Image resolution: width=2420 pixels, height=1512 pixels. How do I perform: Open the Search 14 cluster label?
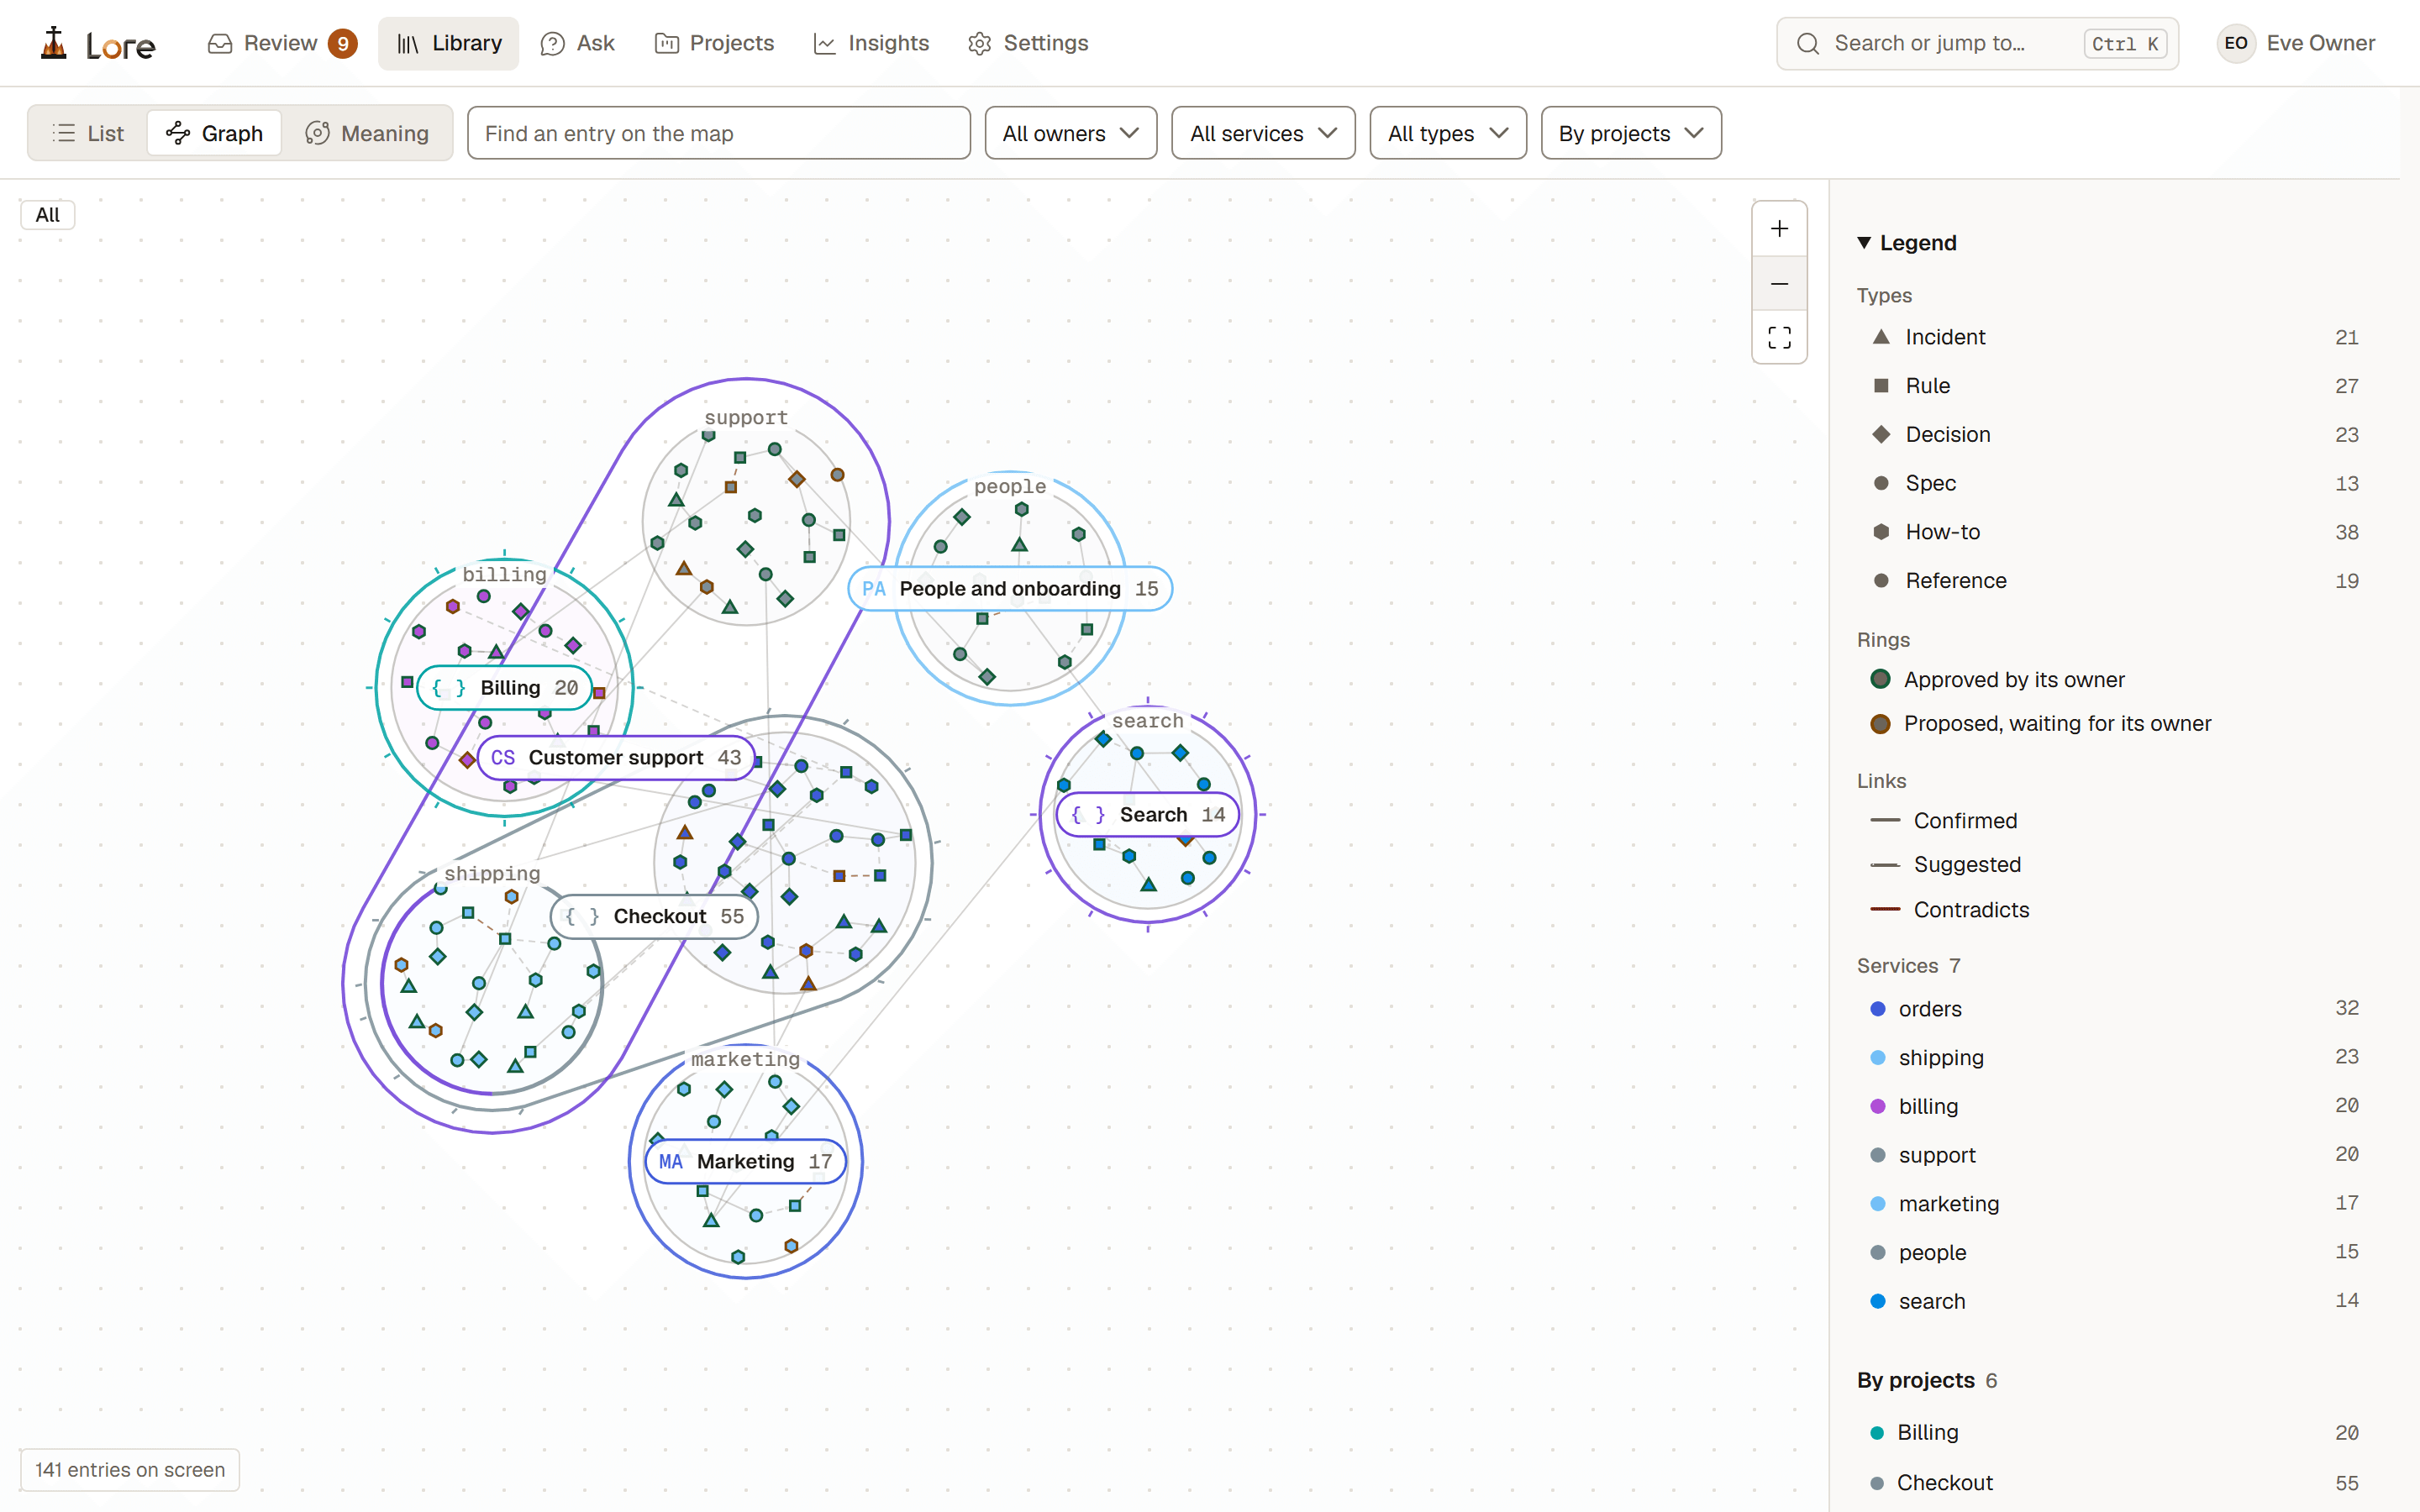[1148, 815]
